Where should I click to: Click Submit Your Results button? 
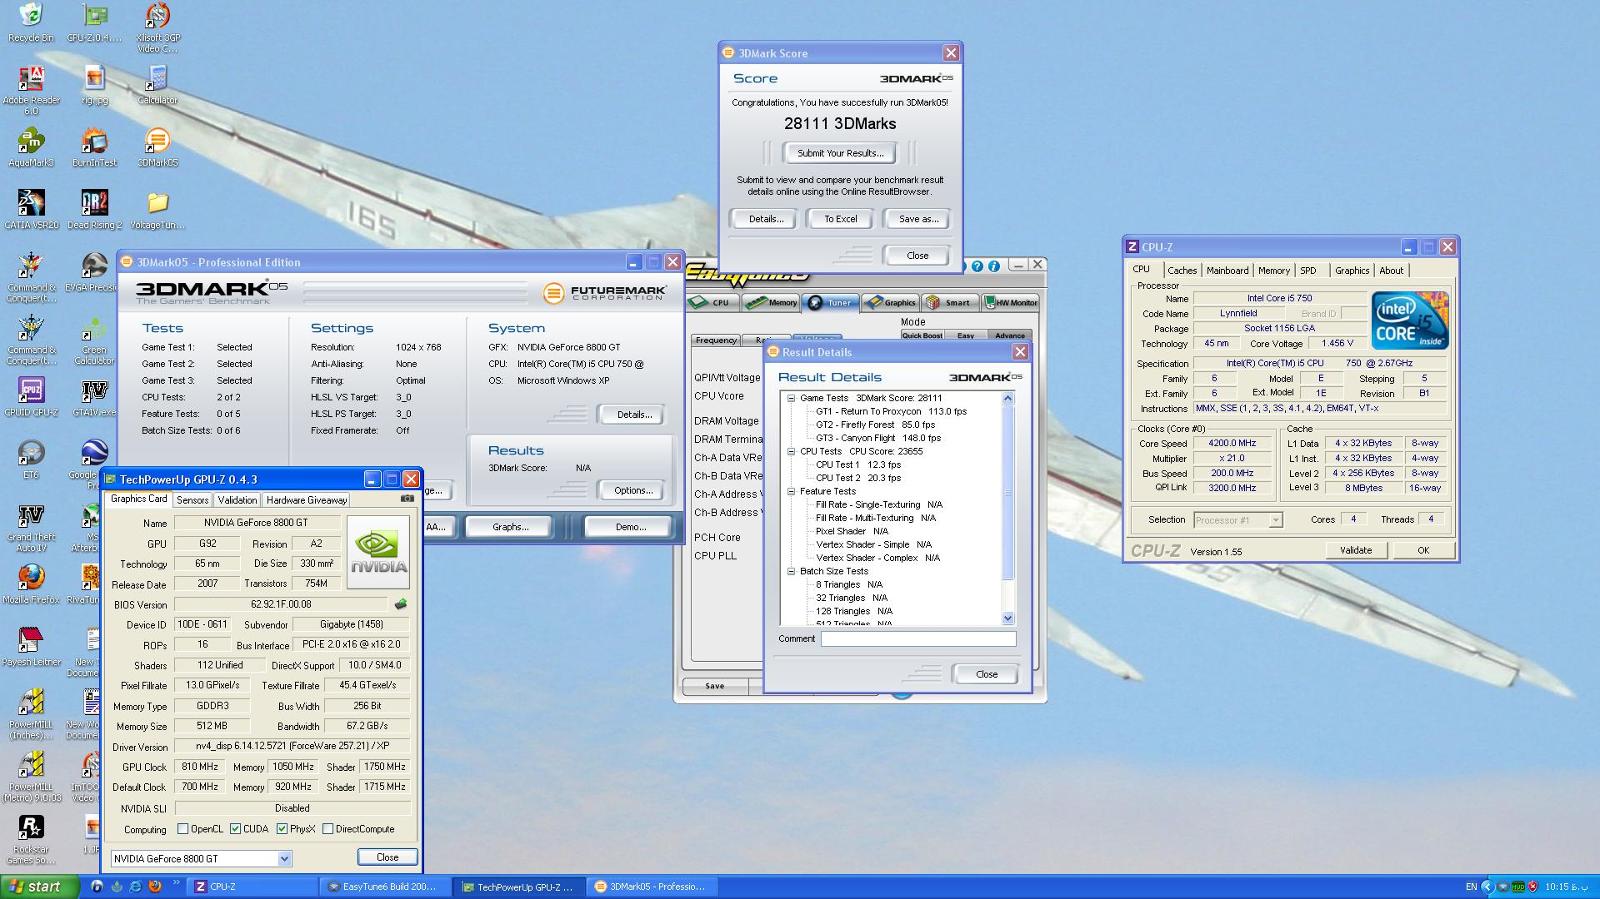840,153
